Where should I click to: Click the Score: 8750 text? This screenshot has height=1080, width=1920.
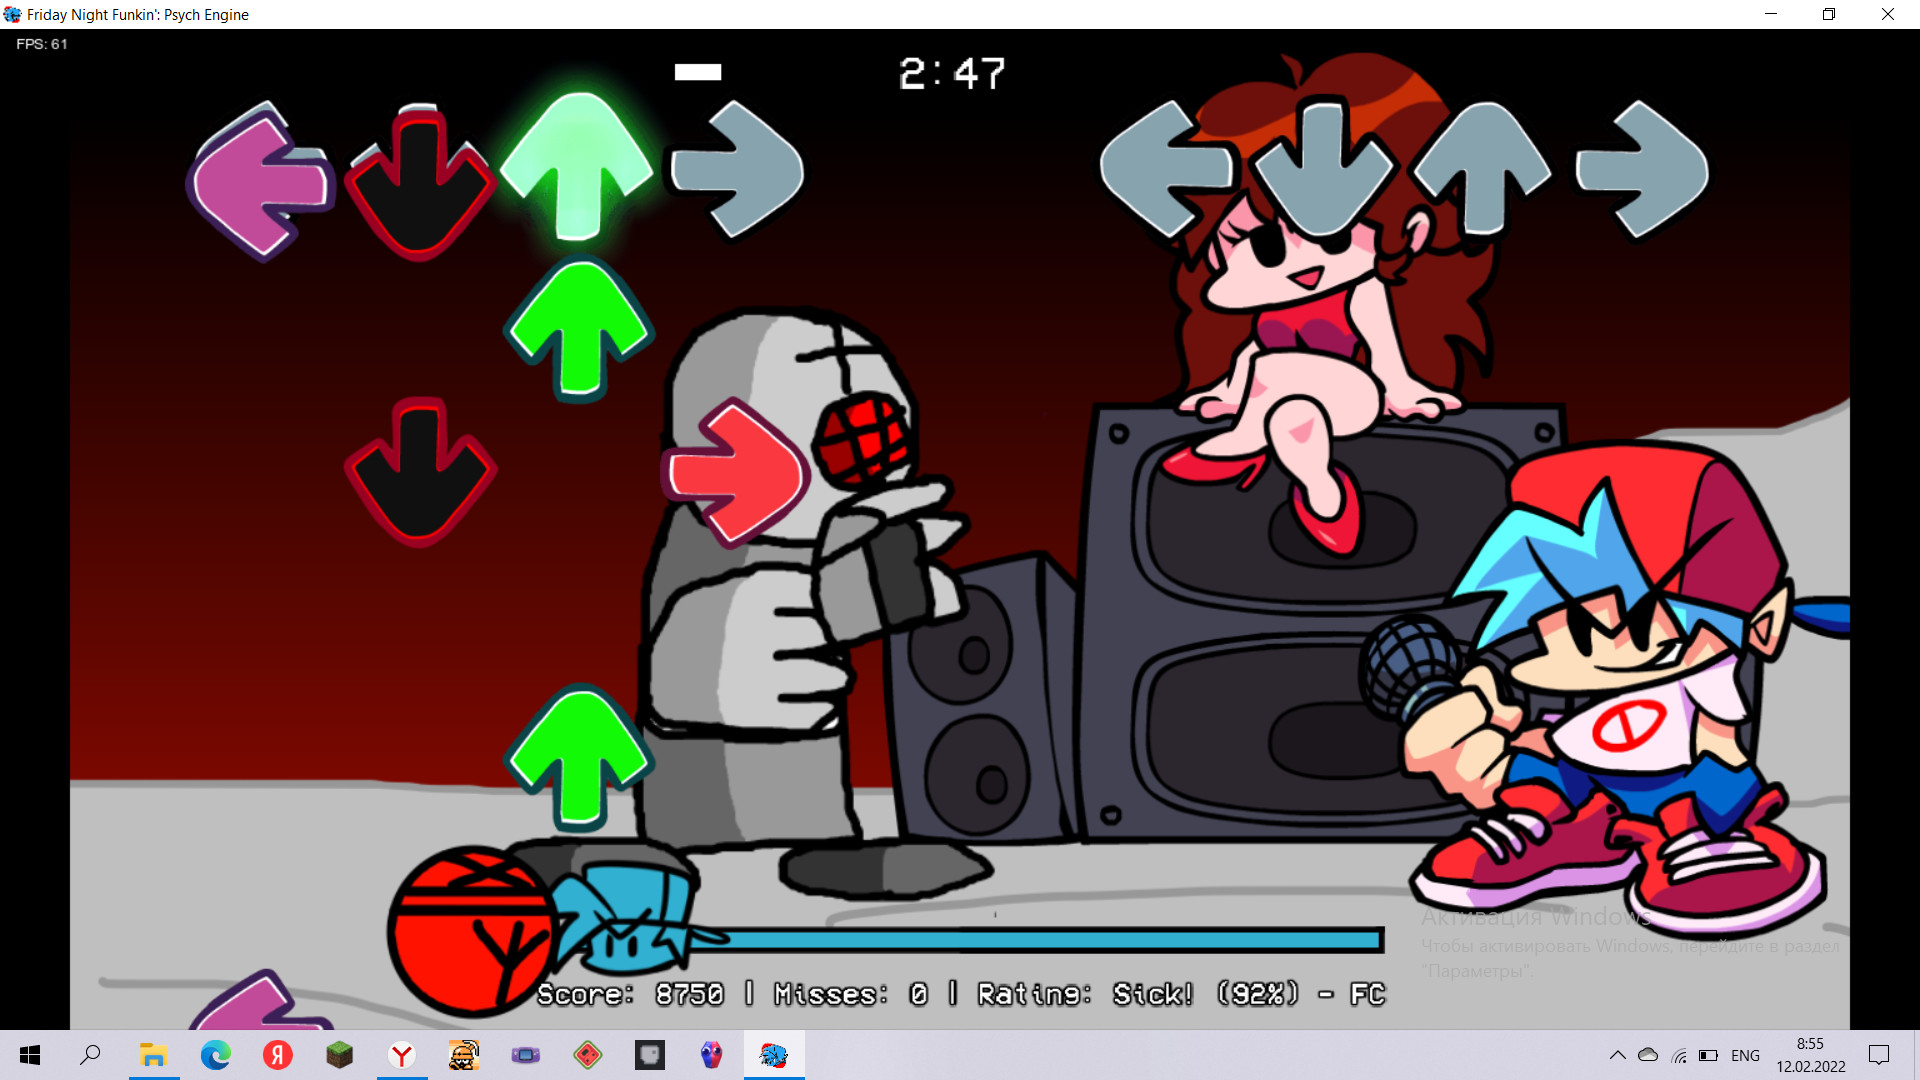[x=630, y=994]
